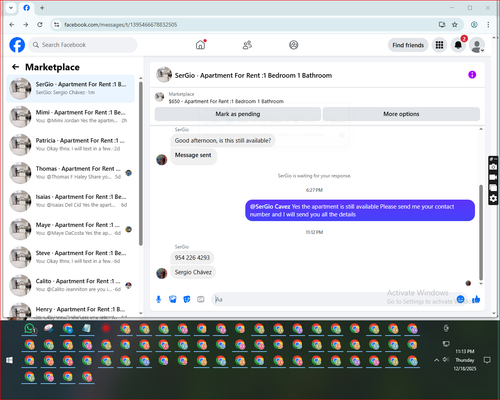Click the Find friends button
Viewport: 500px width, 400px height.
tap(408, 45)
